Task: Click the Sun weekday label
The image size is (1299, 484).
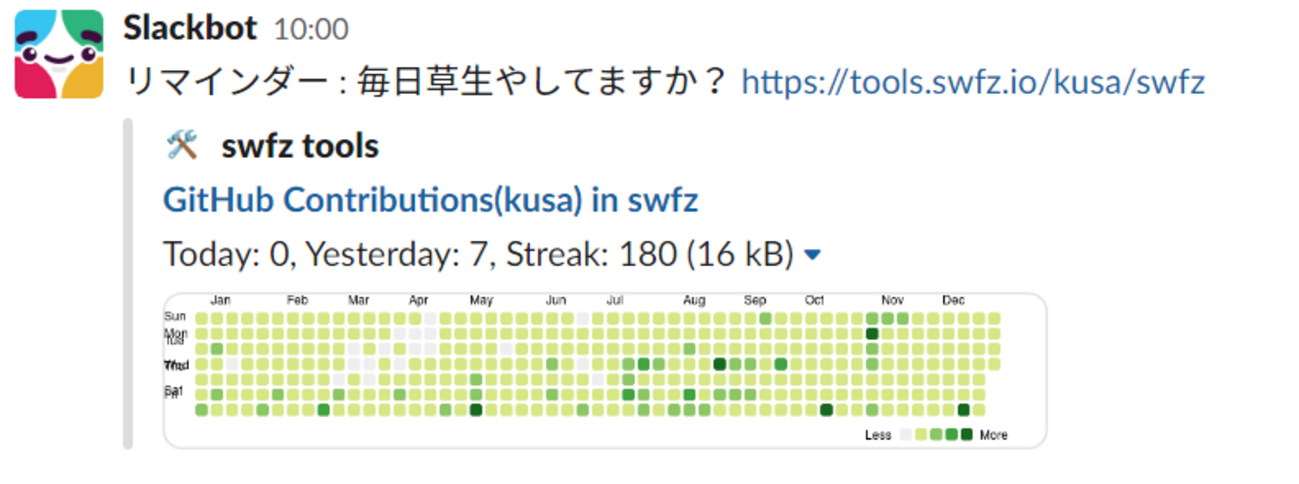Action: pos(175,316)
